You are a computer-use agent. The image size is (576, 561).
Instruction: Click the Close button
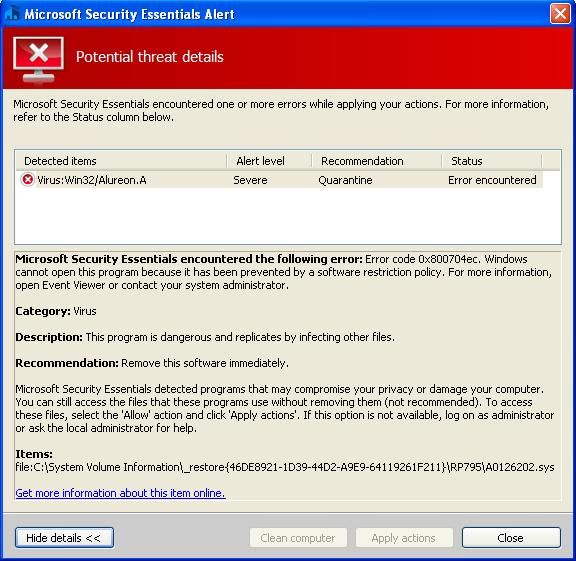[511, 538]
